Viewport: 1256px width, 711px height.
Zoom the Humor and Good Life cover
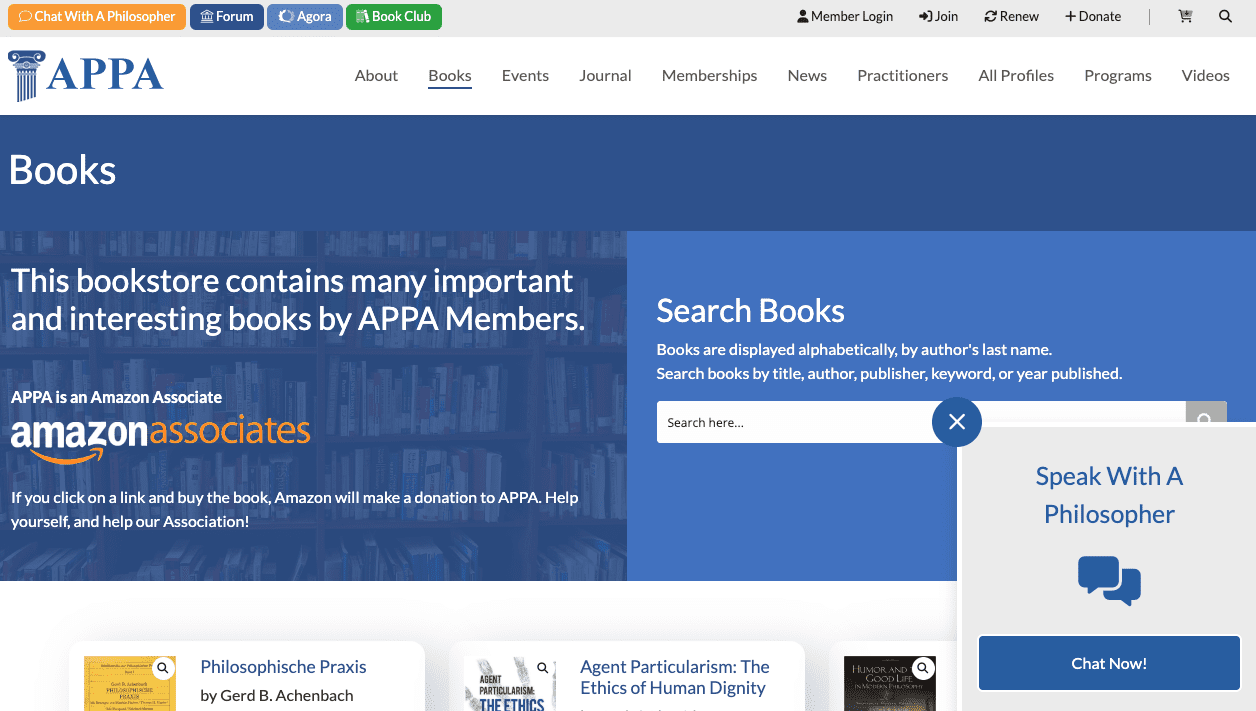[923, 668]
